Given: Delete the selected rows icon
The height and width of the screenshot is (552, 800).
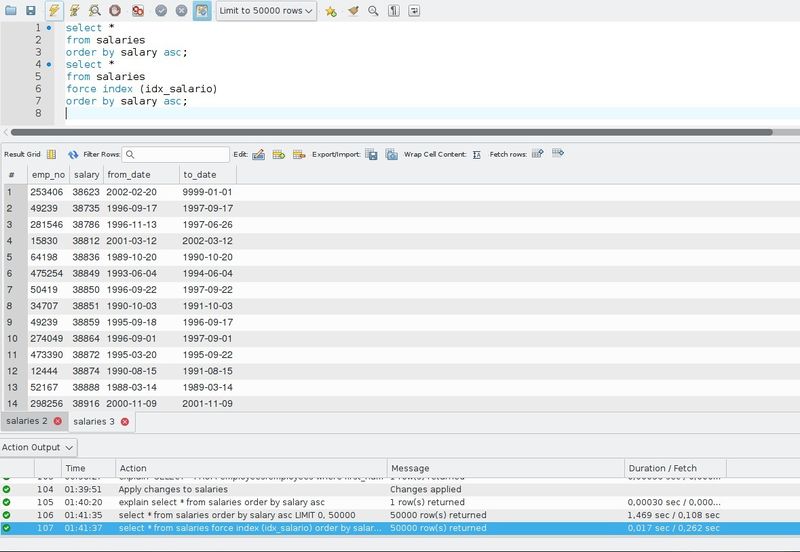Looking at the screenshot, I should point(299,154).
